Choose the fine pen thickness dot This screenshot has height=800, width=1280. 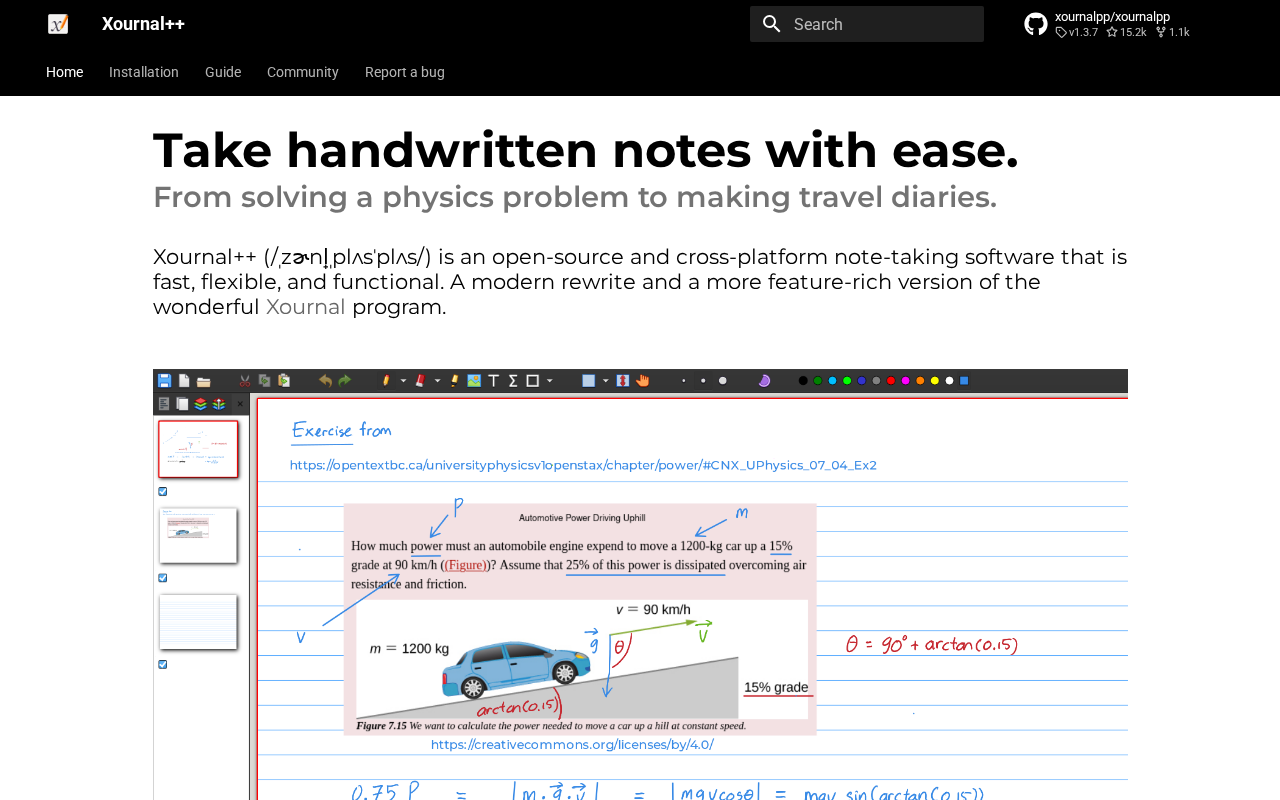coord(684,381)
